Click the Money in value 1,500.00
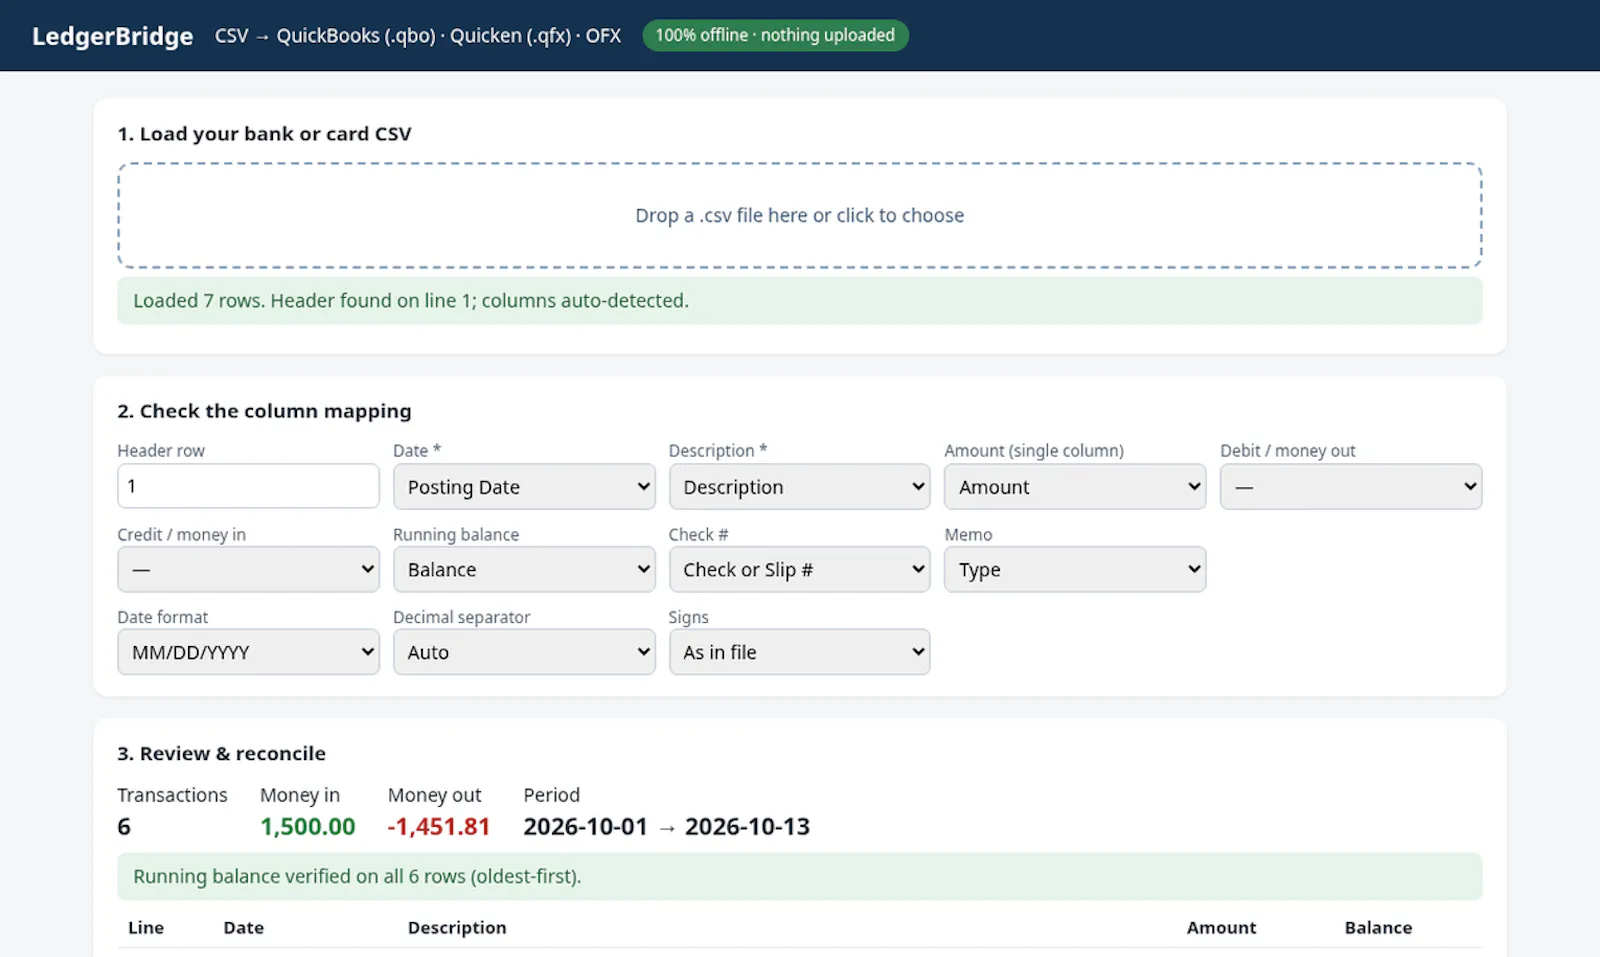The width and height of the screenshot is (1600, 957). coord(308,827)
